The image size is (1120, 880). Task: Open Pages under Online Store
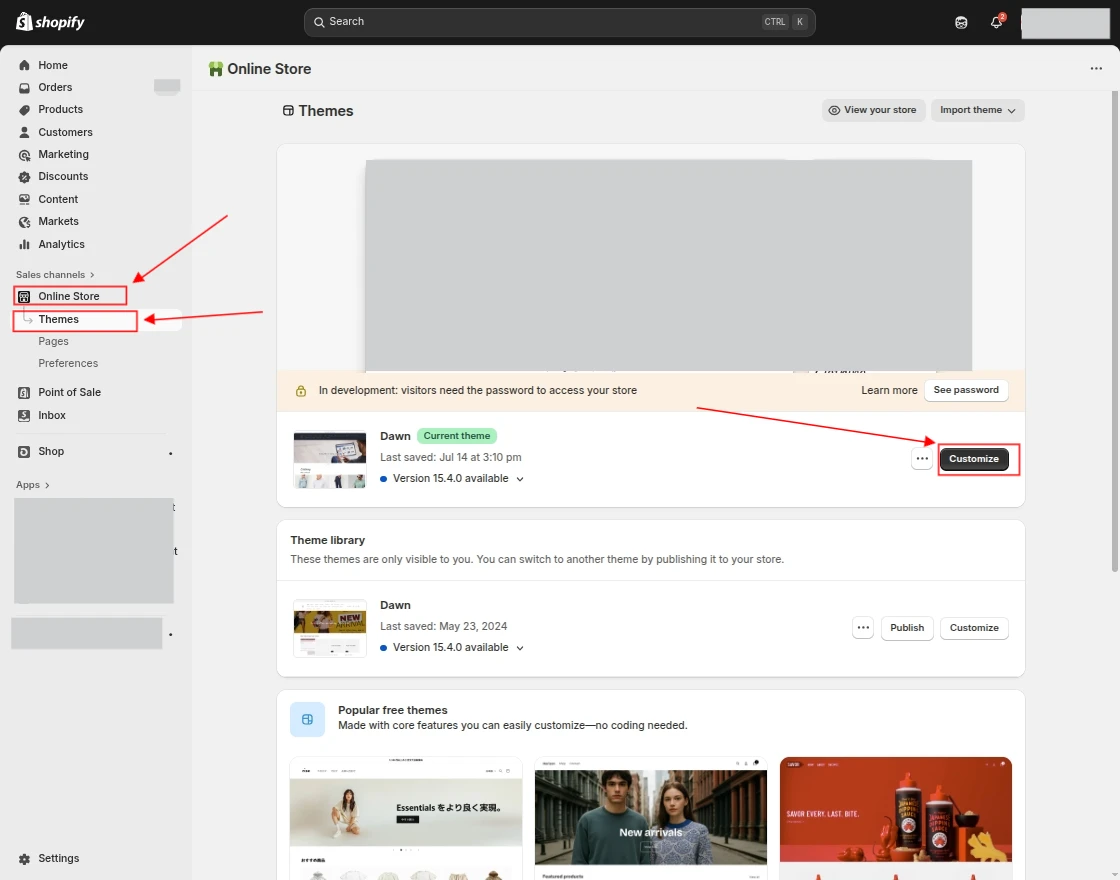53,341
